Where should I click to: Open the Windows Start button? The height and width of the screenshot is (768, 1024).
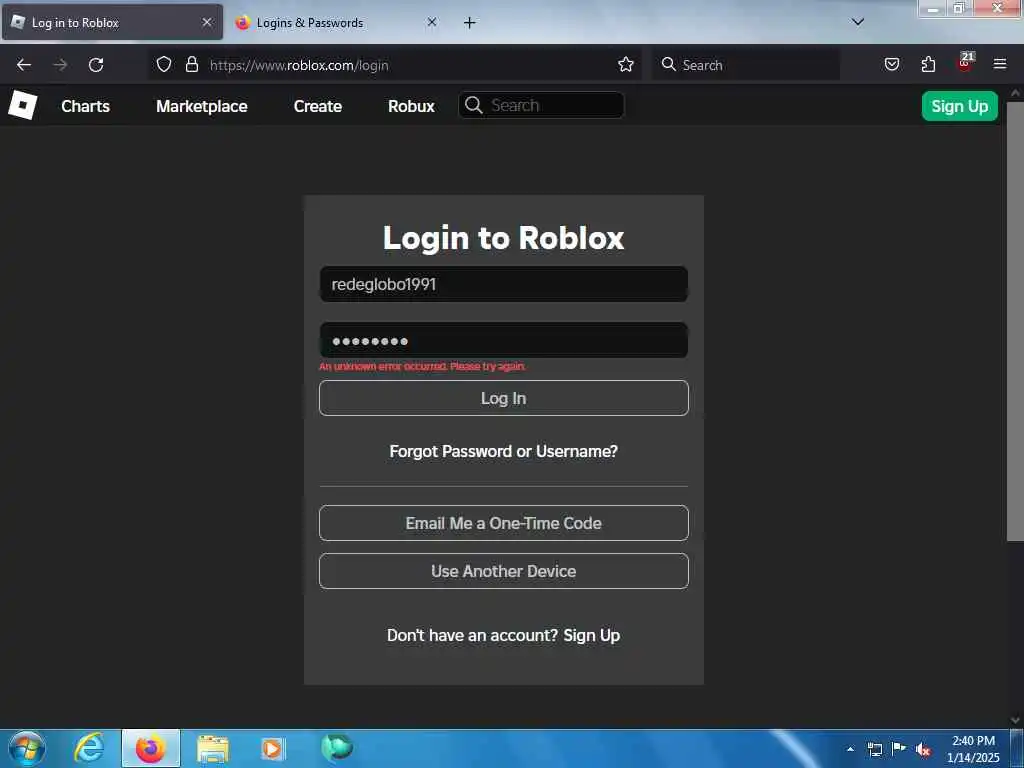(27, 748)
